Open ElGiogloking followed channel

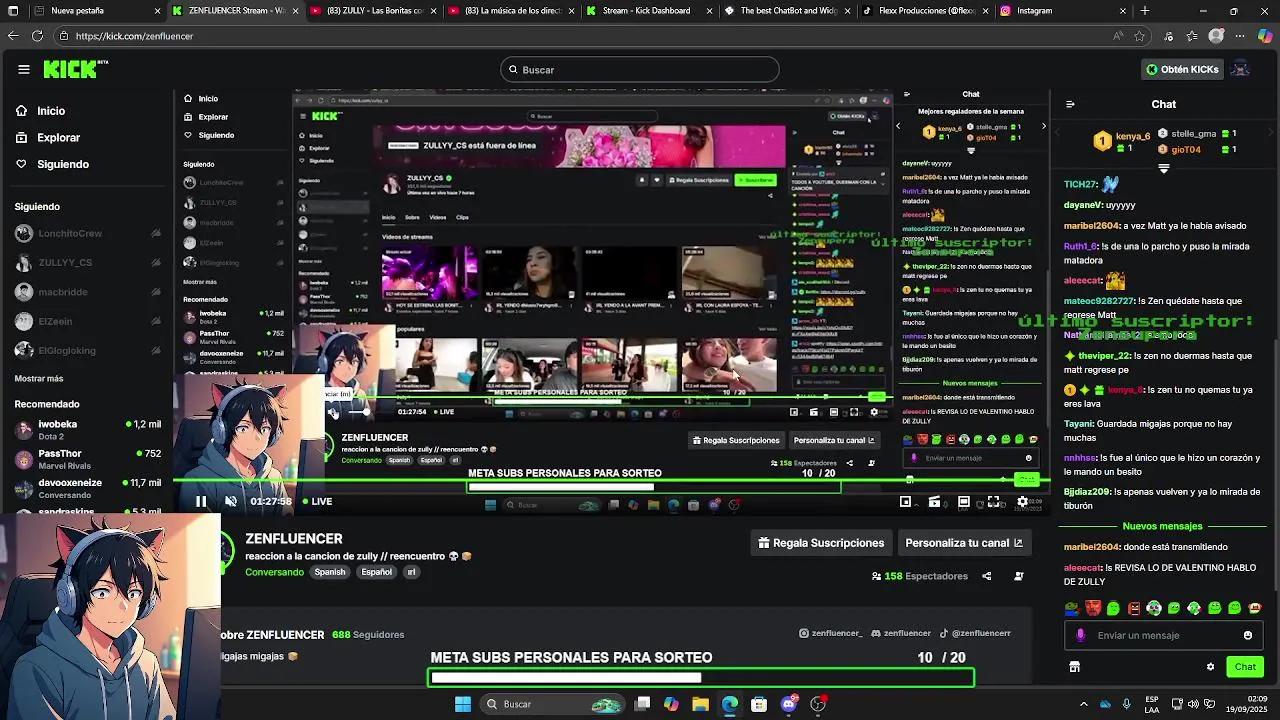(88, 350)
